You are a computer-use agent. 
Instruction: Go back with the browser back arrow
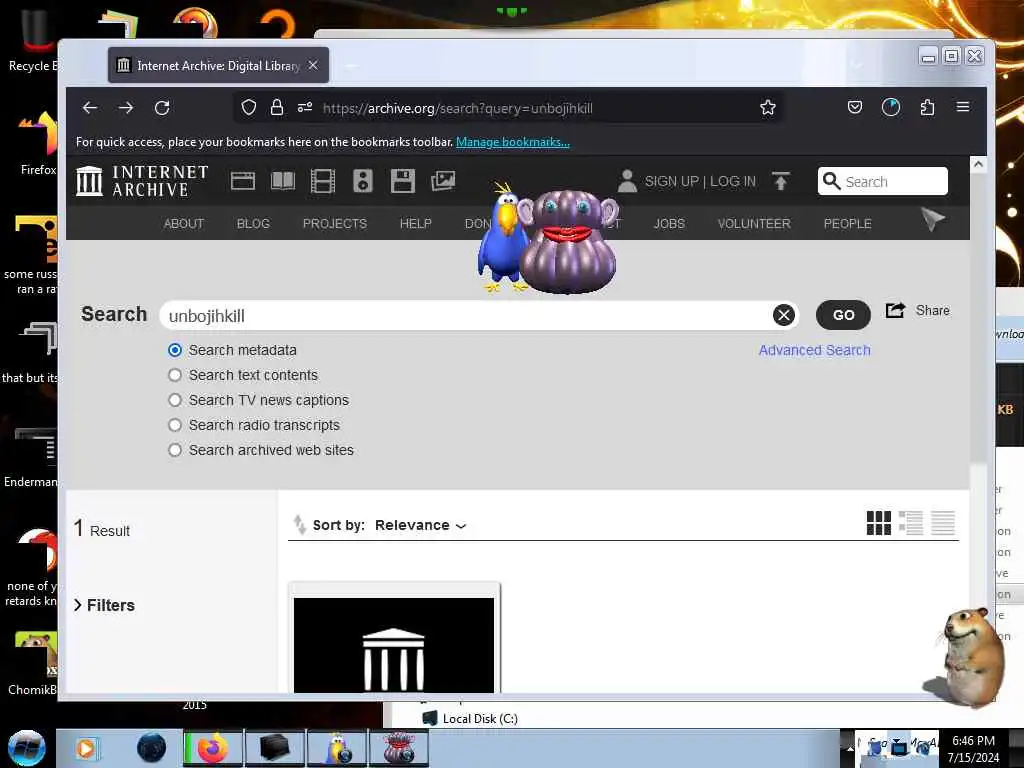click(x=90, y=108)
